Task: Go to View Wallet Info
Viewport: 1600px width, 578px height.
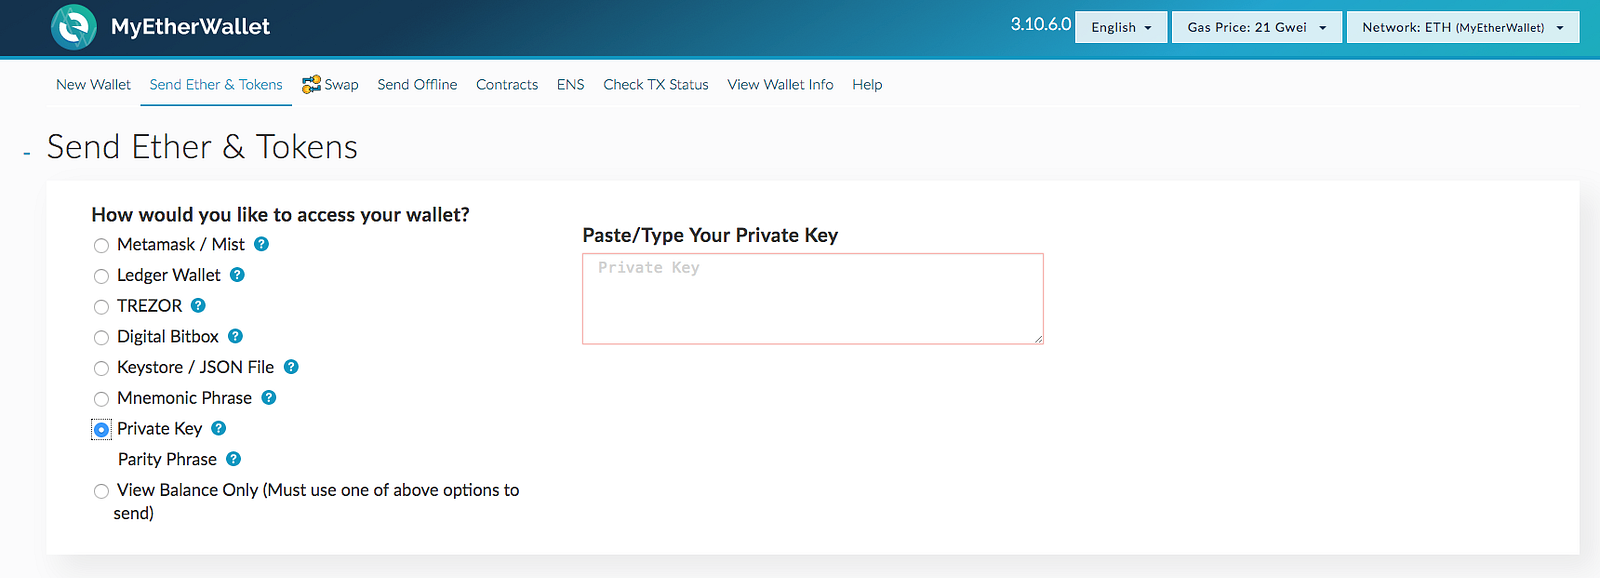Action: coord(780,85)
